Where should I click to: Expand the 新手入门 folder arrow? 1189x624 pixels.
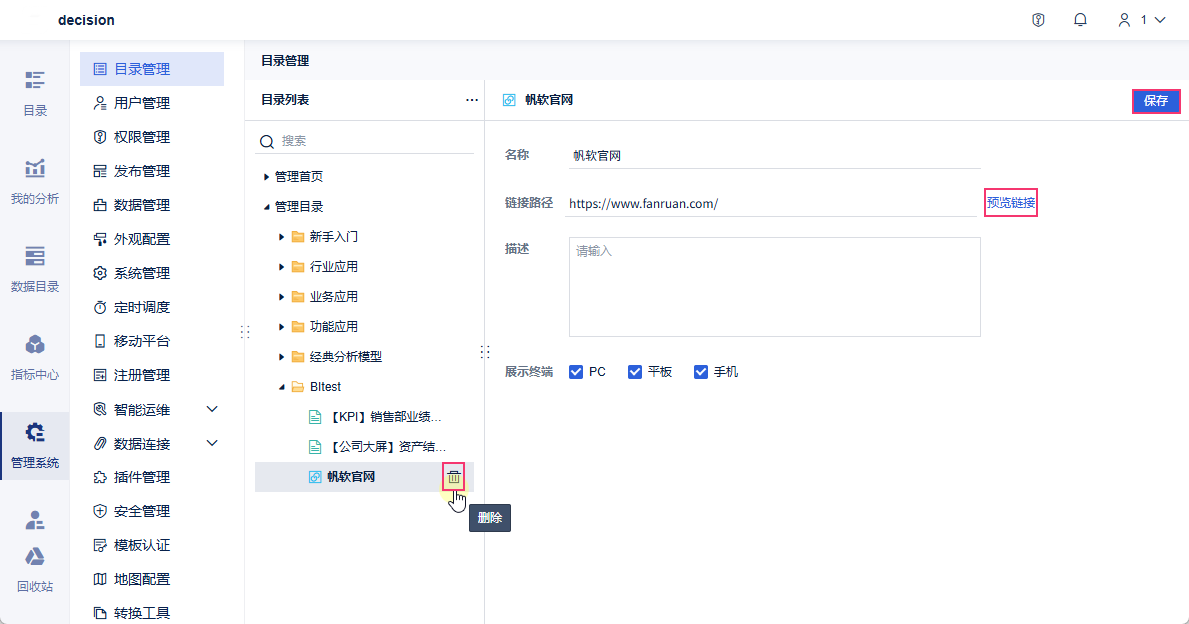[x=281, y=237]
